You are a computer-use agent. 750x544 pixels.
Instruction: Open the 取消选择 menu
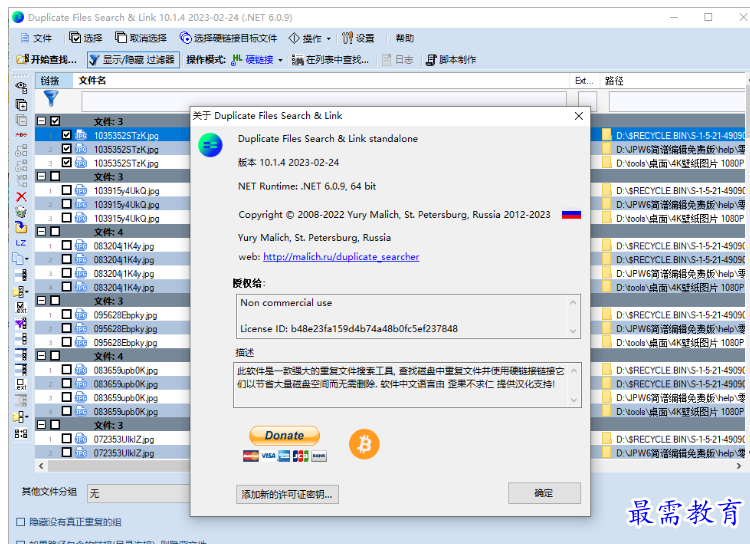pos(141,38)
